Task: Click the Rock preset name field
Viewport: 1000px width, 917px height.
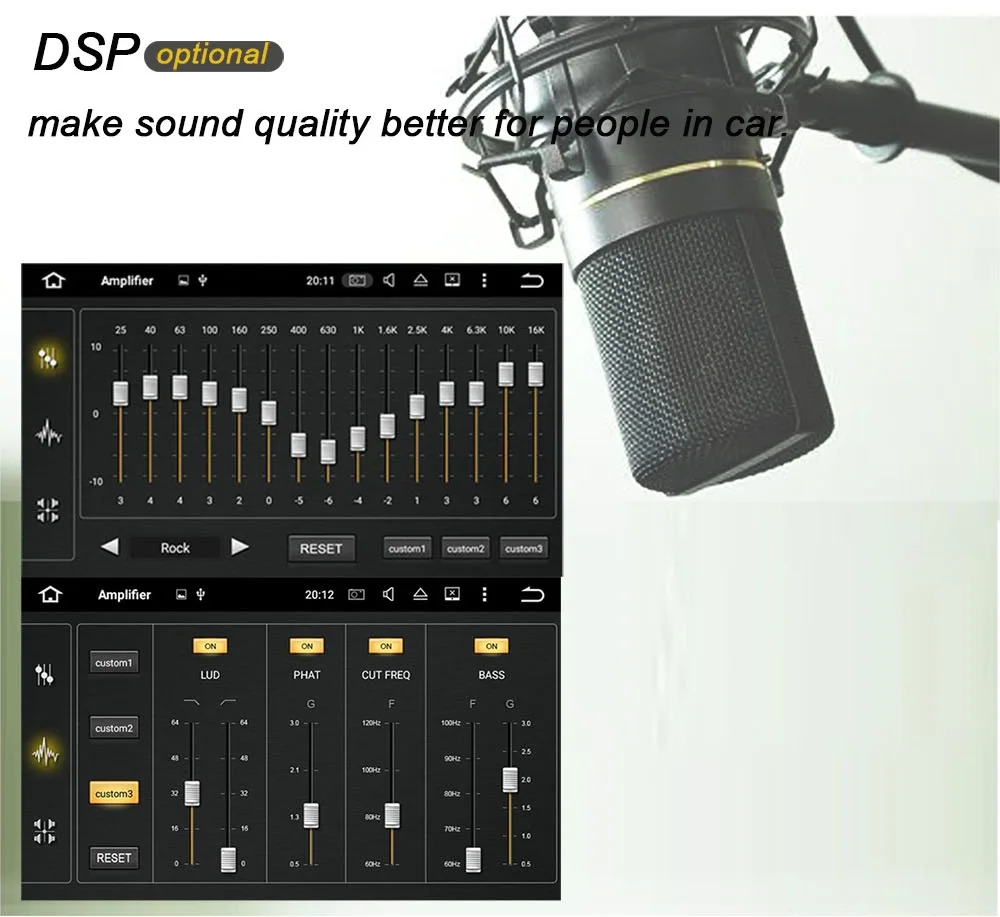Action: [x=175, y=548]
